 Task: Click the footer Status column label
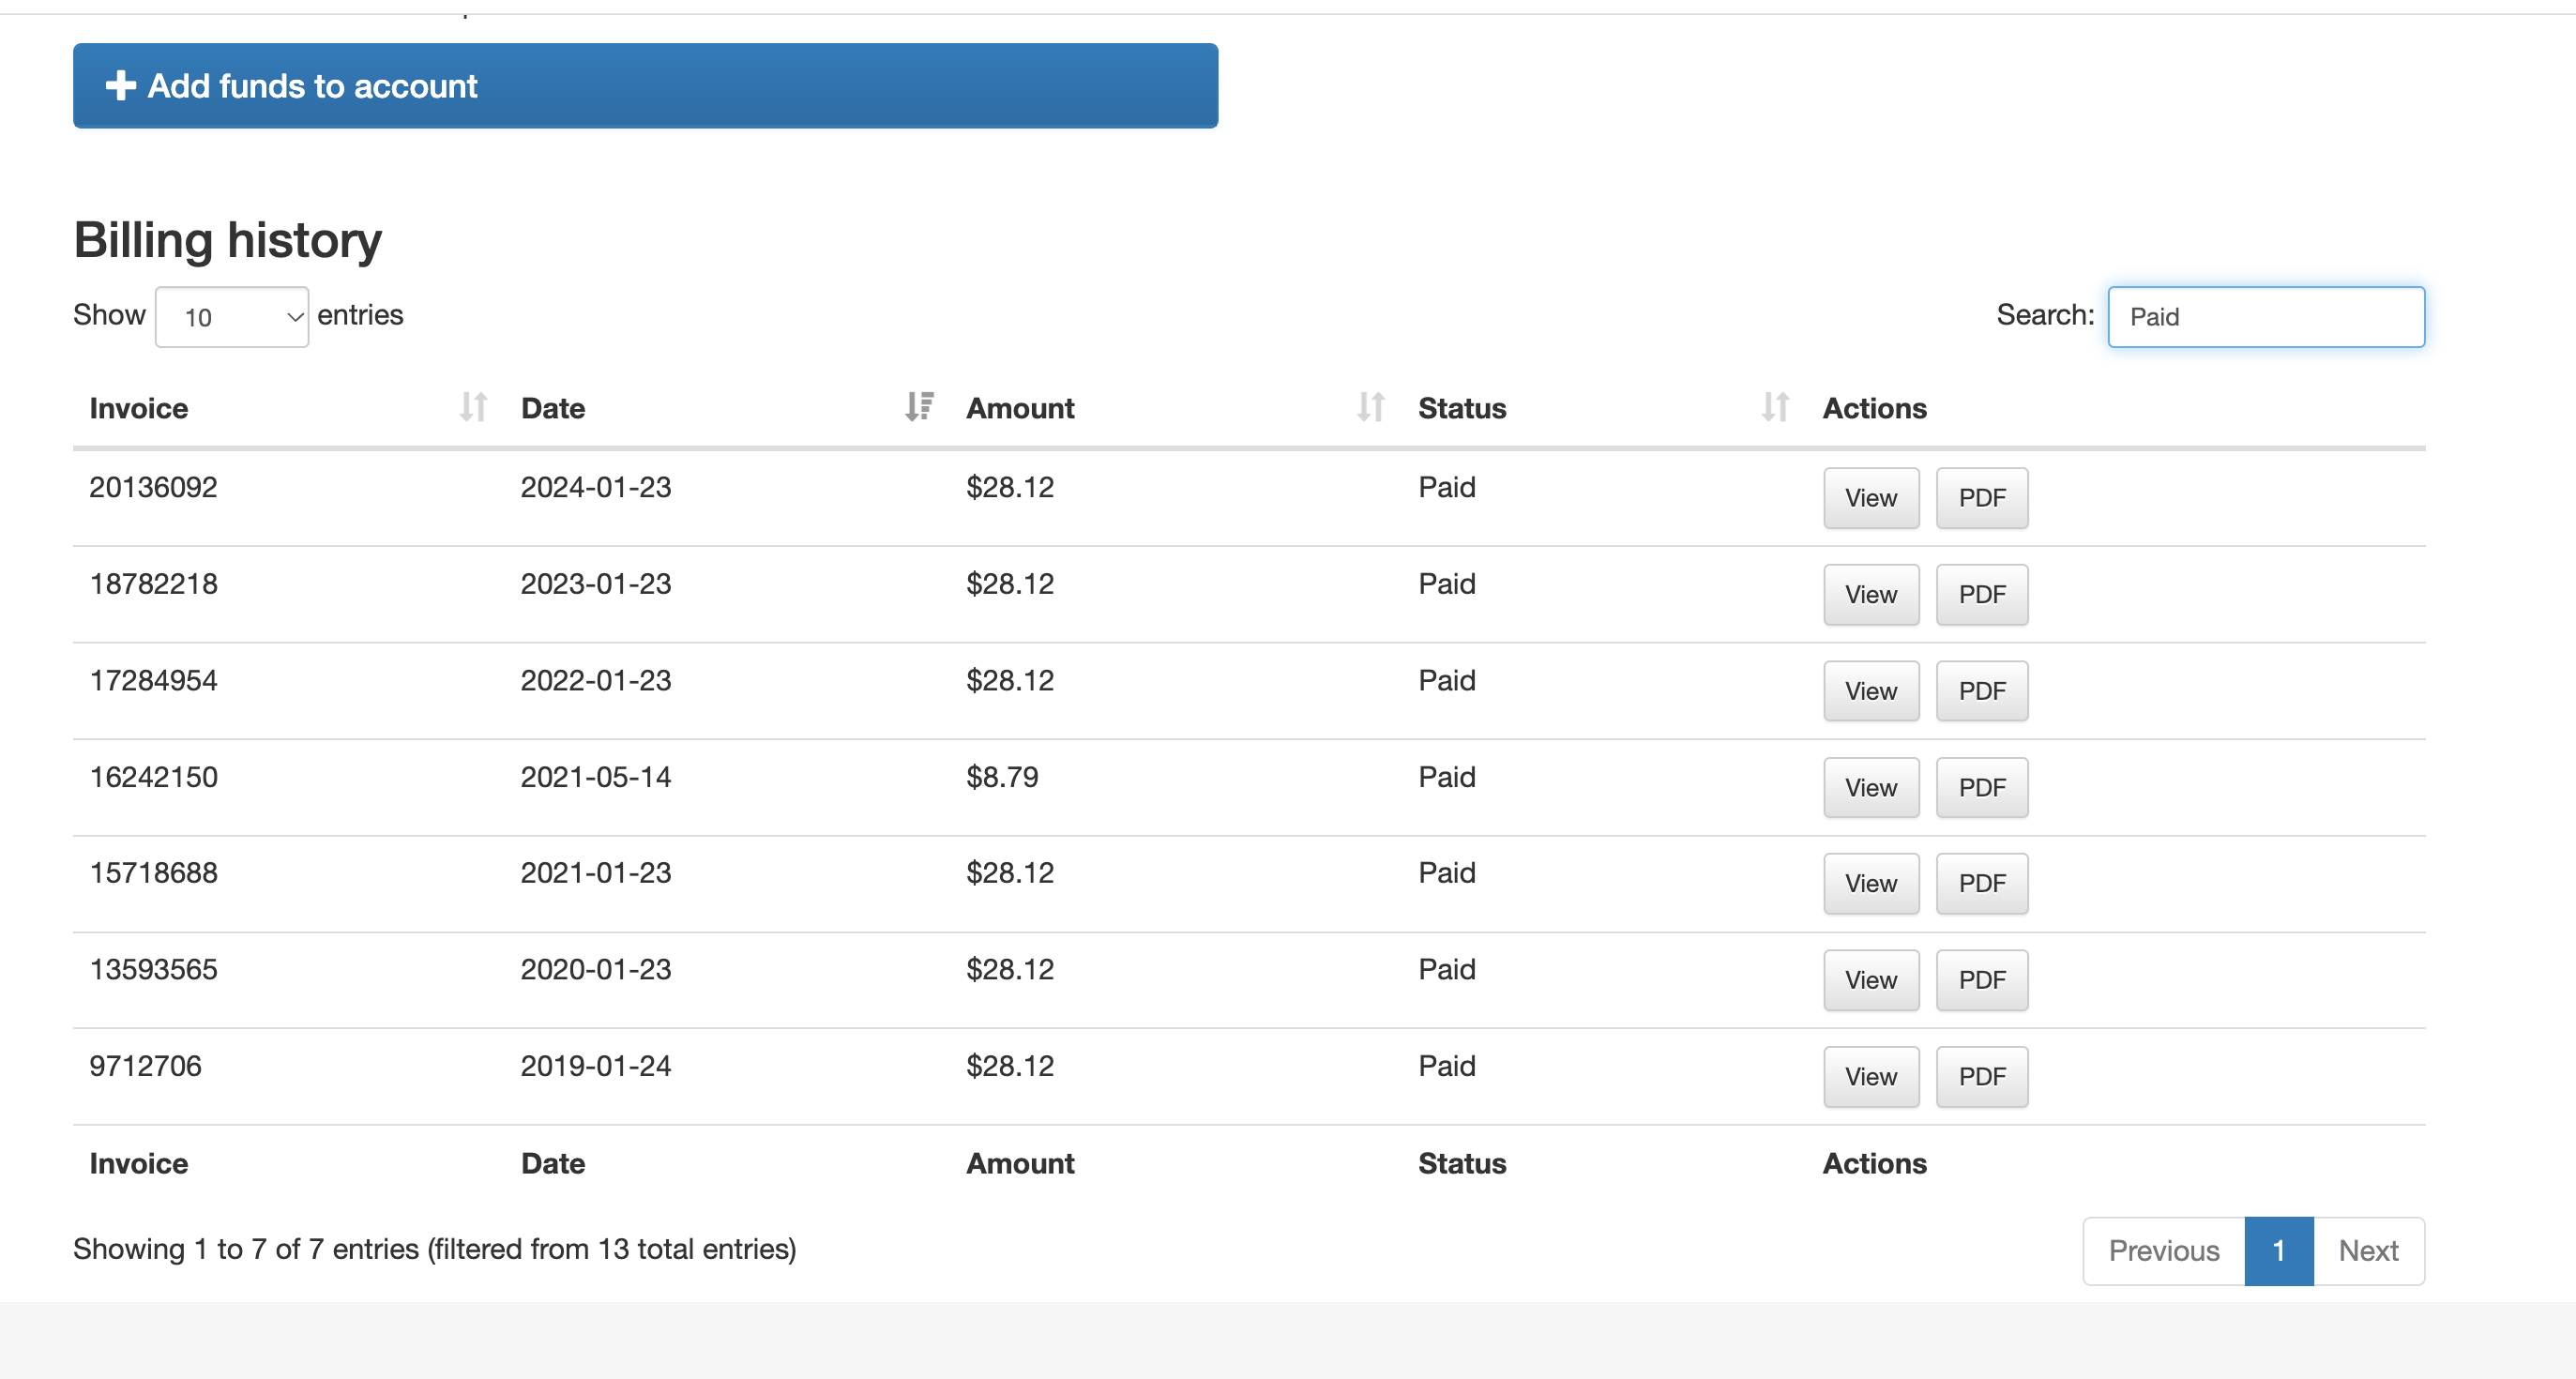pos(1462,1164)
